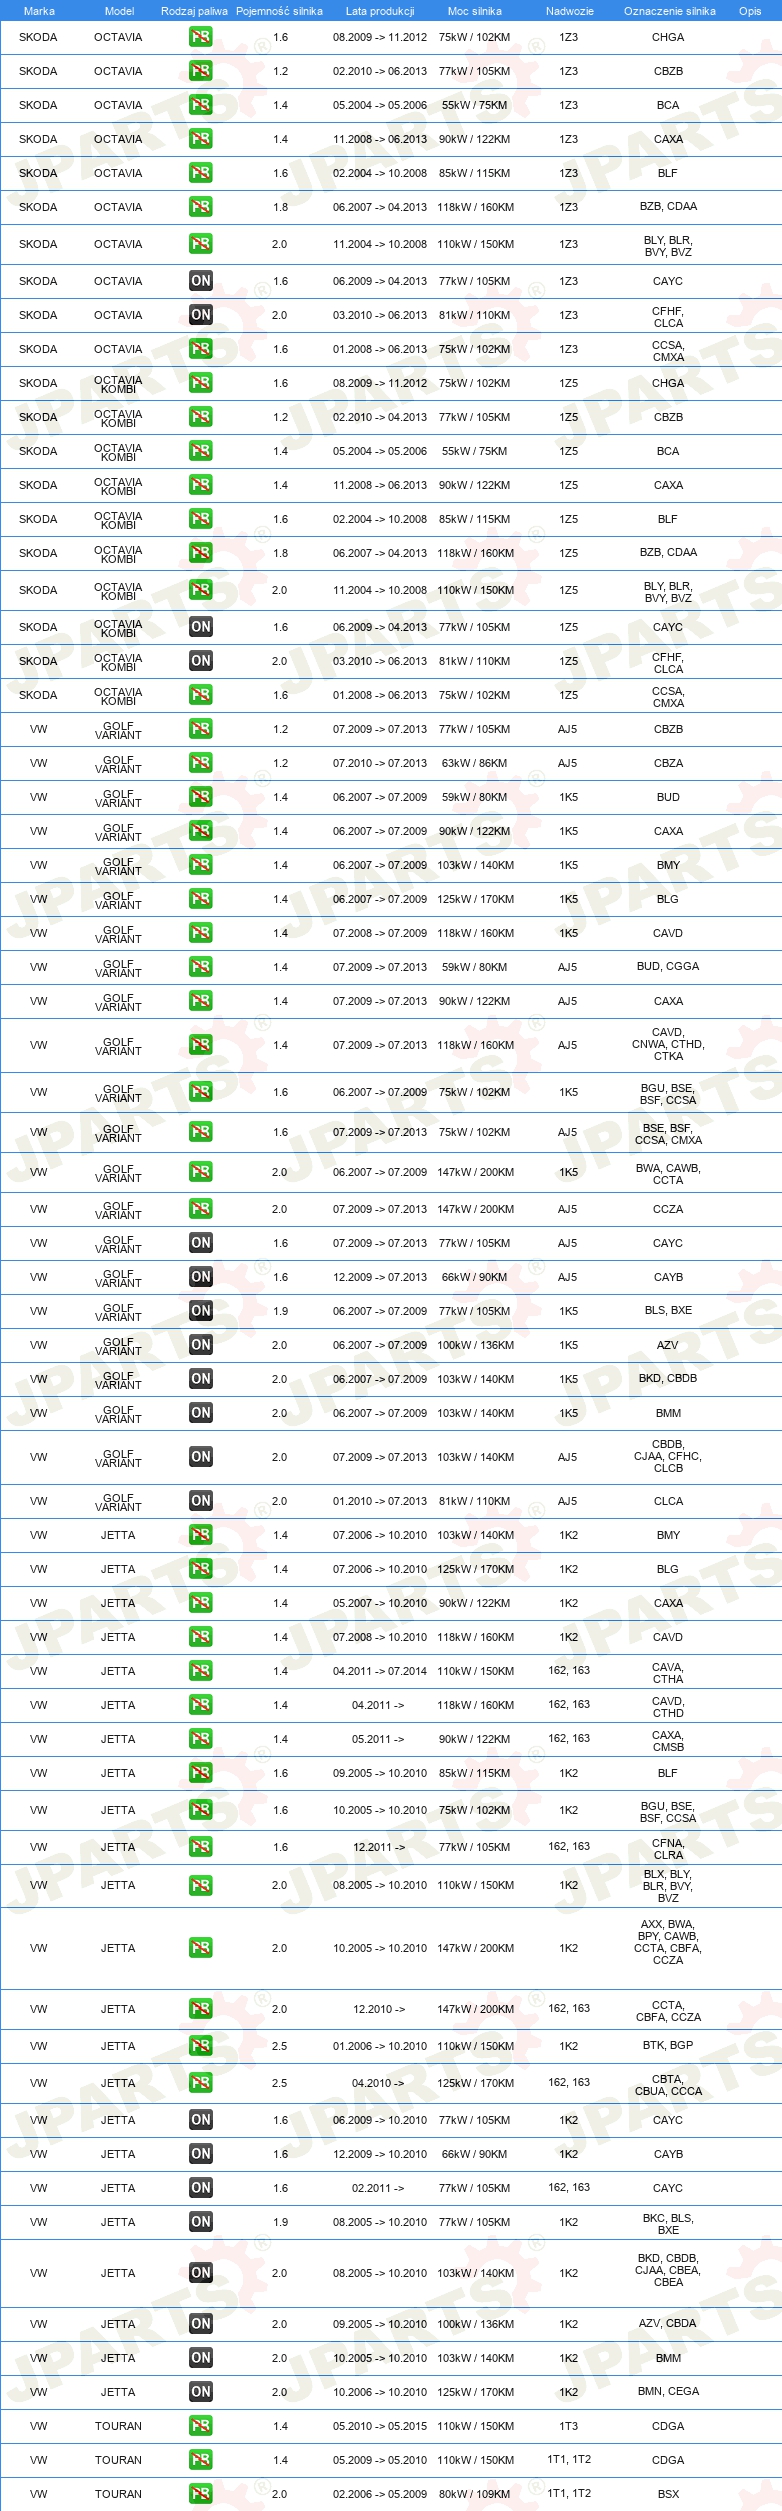782x2511 pixels.
Task: Click the PB icon in Jetta BTK, BGP row
Action: (x=201, y=2045)
